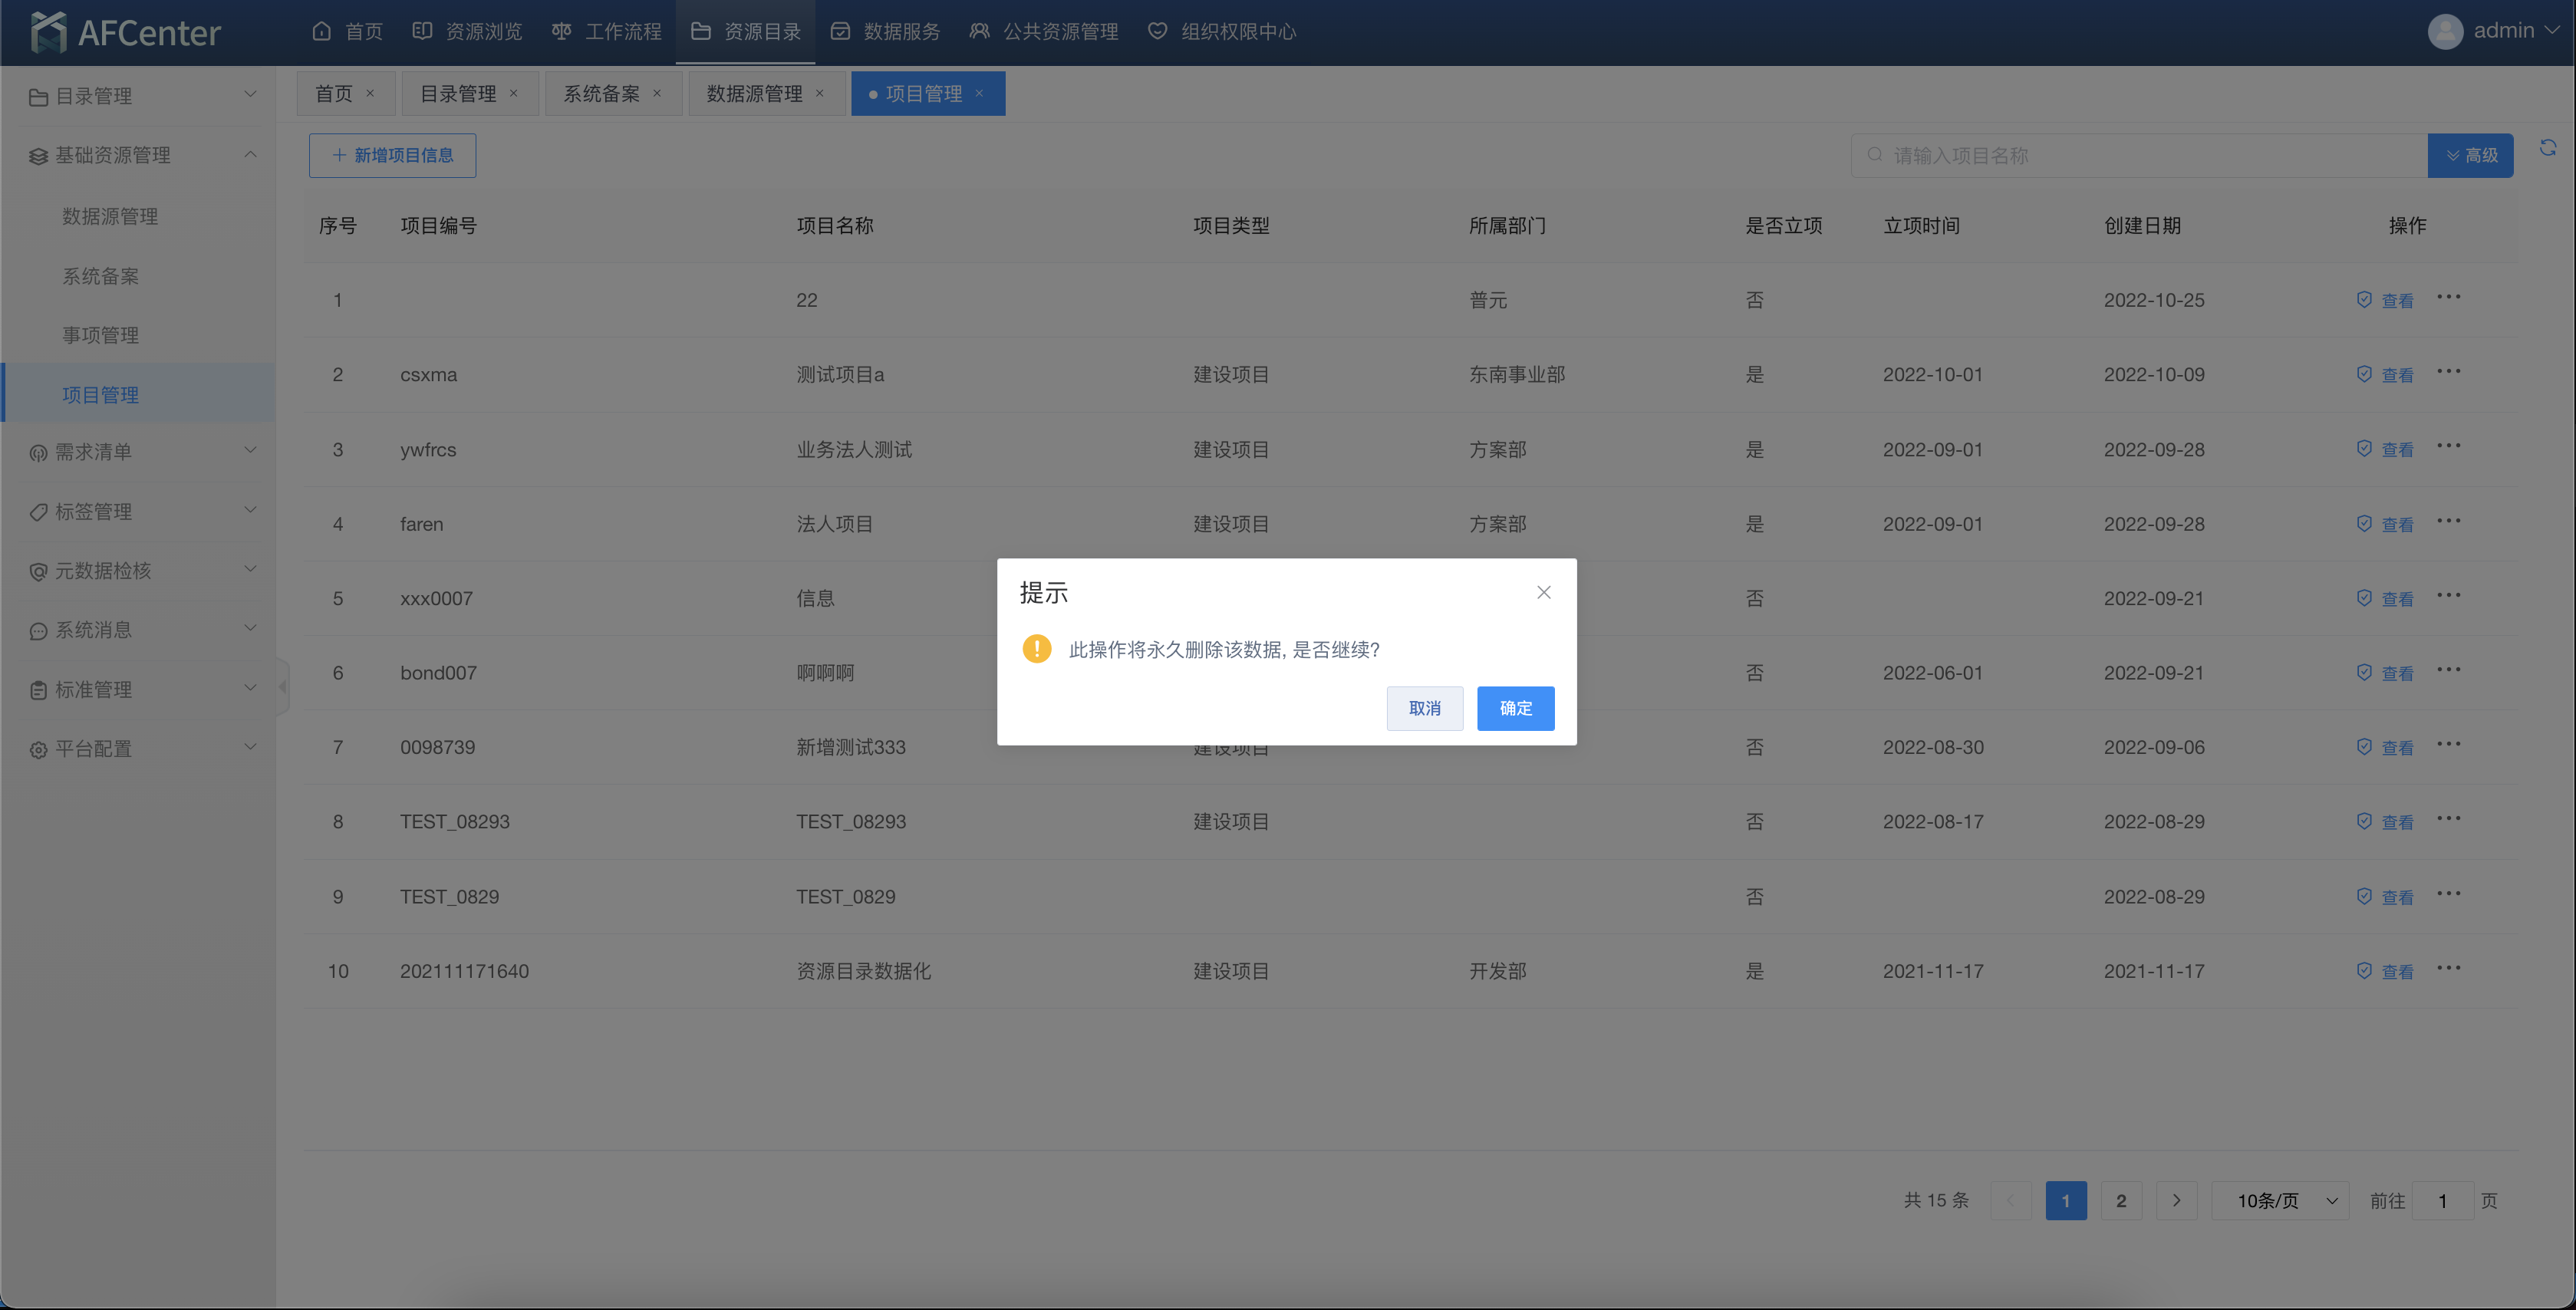Switch to the 系统备案 tab
Screen dimensions: 2576x1310
tap(601, 94)
